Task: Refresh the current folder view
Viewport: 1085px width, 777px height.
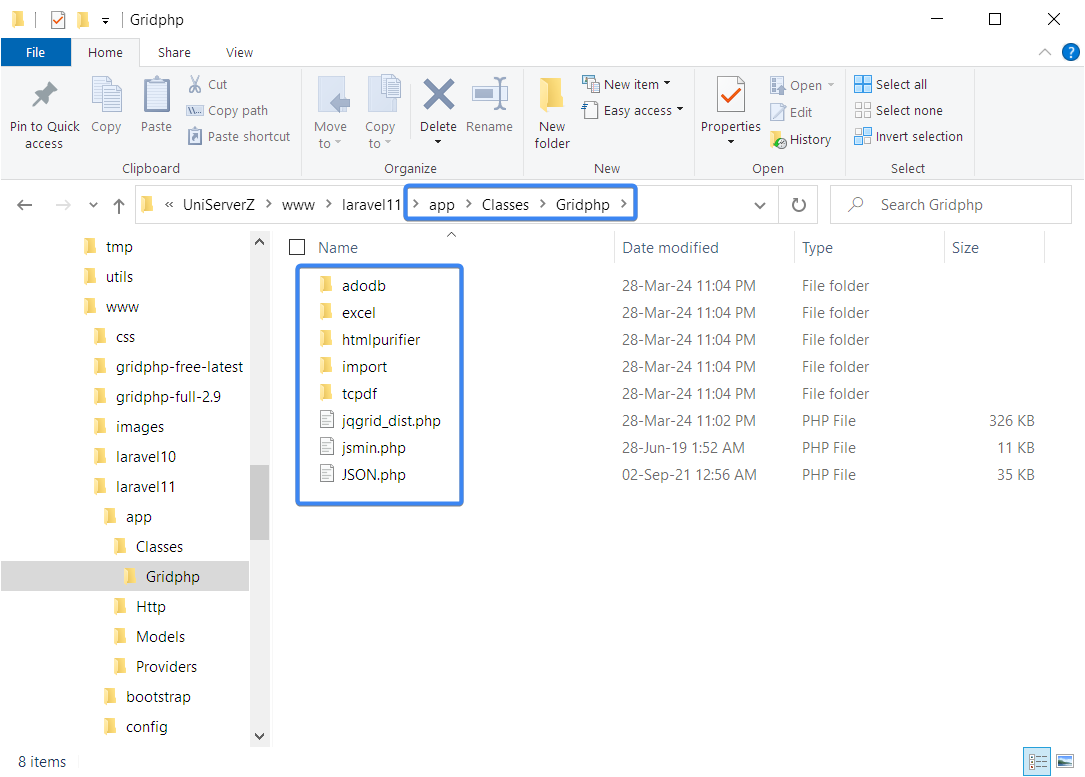Action: coord(798,205)
